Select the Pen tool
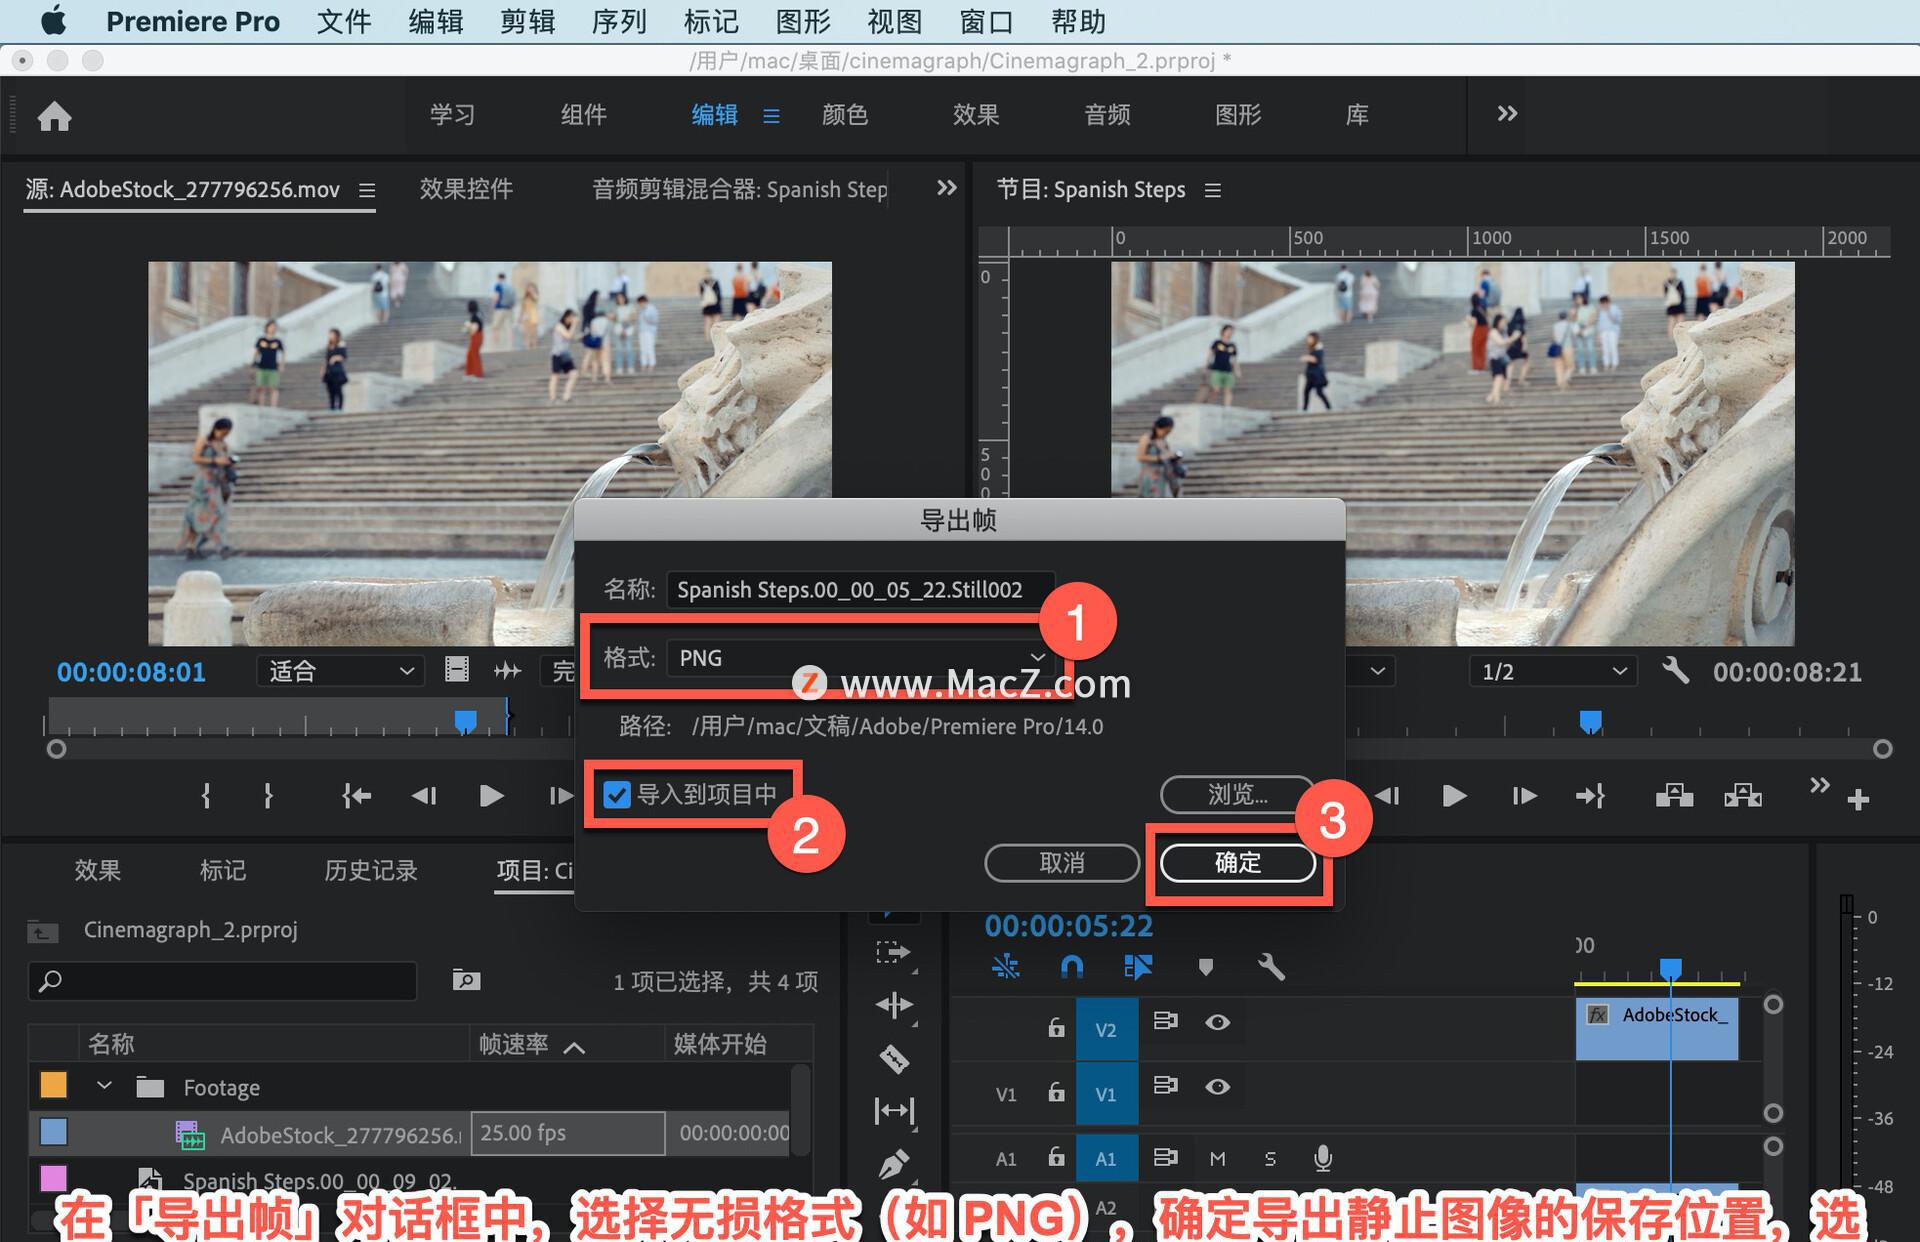1920x1242 pixels. point(893,1163)
